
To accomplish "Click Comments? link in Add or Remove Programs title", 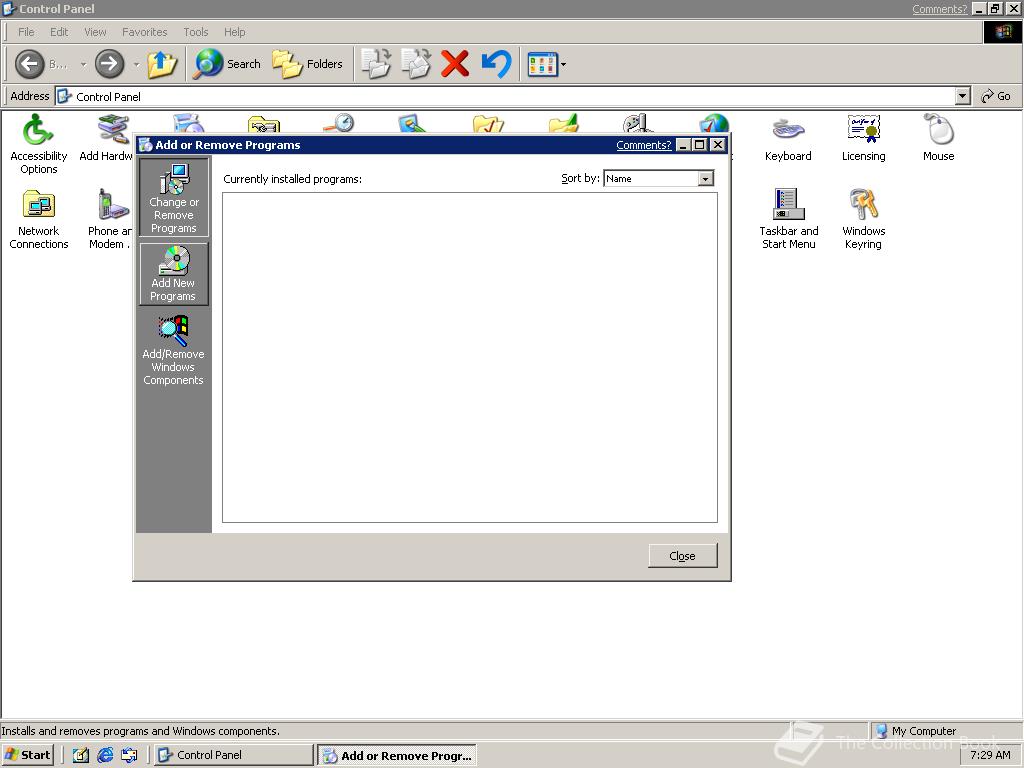I will 643,145.
